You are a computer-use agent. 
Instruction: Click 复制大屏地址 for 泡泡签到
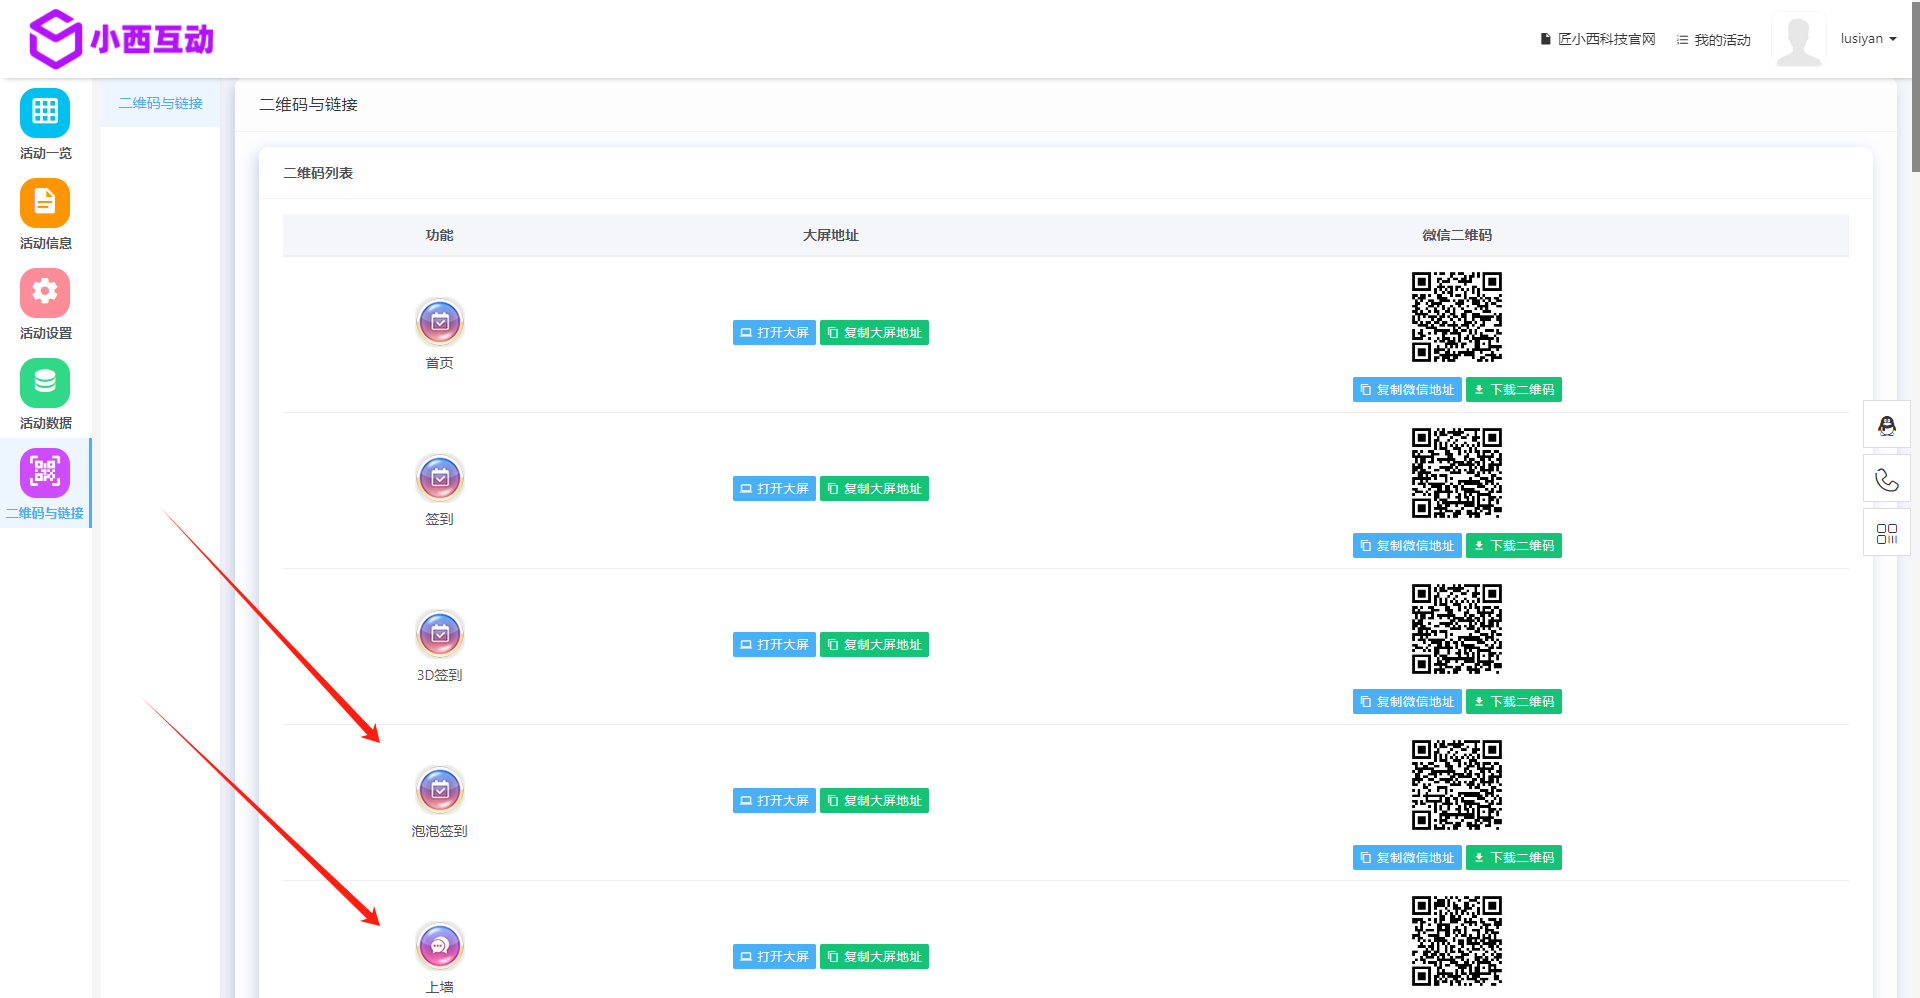874,801
